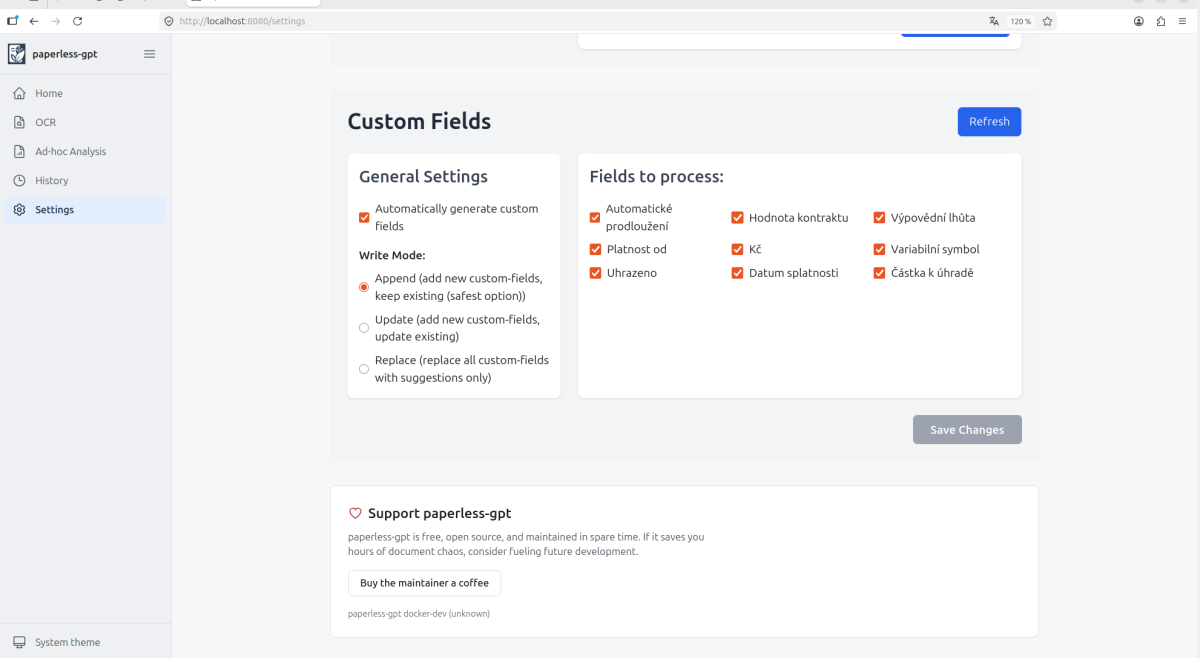Click paperless-gpt docker-dev (unknown) version text
This screenshot has width=1200, height=658.
(x=419, y=613)
